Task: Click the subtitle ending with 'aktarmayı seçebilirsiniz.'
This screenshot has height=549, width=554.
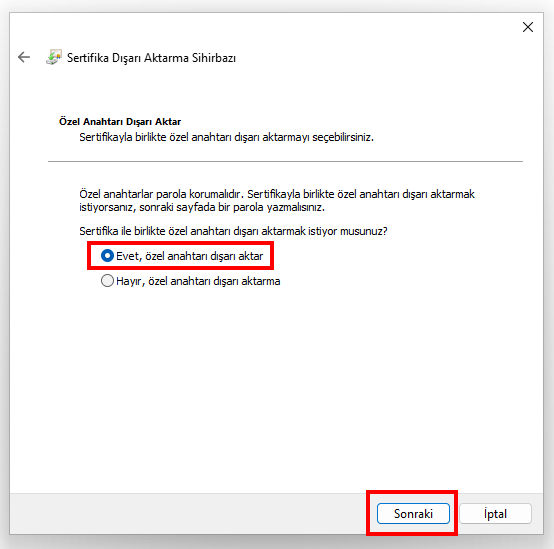Action: [226, 137]
